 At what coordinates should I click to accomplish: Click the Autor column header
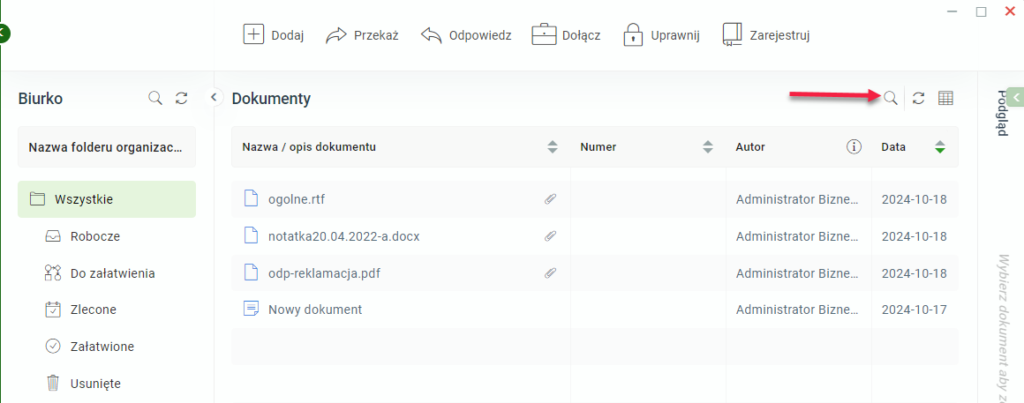click(x=750, y=148)
